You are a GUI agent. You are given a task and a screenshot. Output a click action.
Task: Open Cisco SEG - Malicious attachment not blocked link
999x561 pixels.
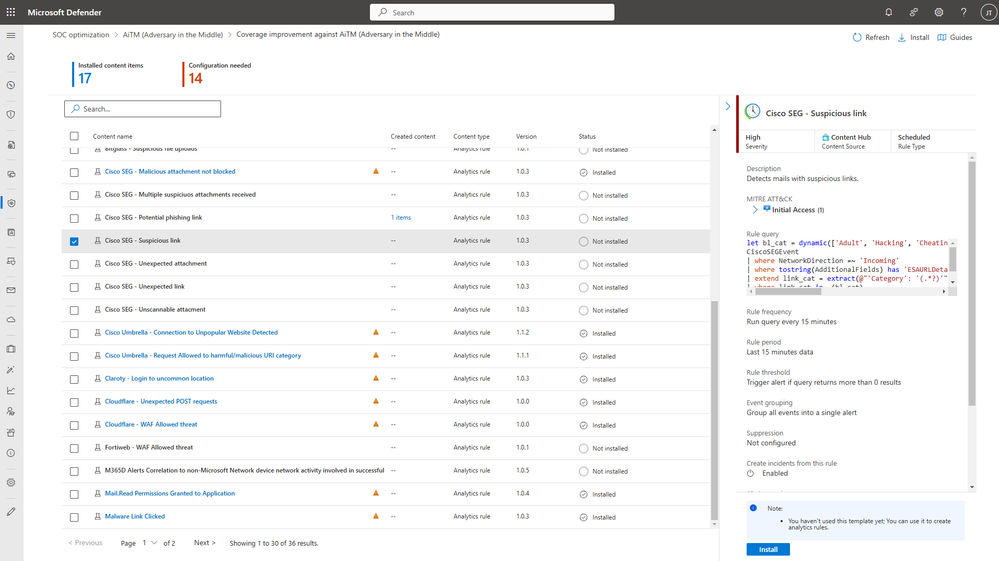170,171
